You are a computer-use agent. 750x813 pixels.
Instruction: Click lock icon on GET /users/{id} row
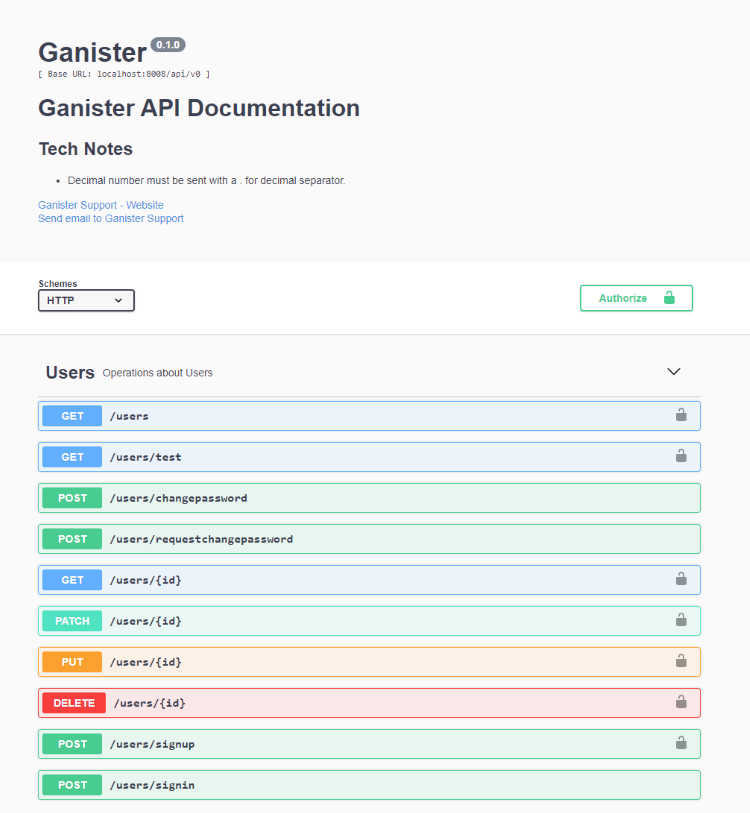[x=681, y=579]
